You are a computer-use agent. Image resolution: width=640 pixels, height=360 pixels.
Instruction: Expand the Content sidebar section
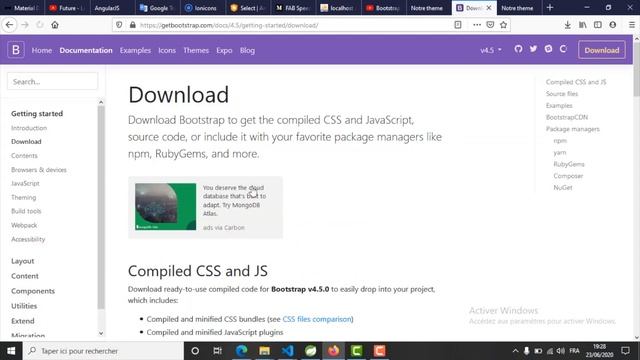coord(25,276)
